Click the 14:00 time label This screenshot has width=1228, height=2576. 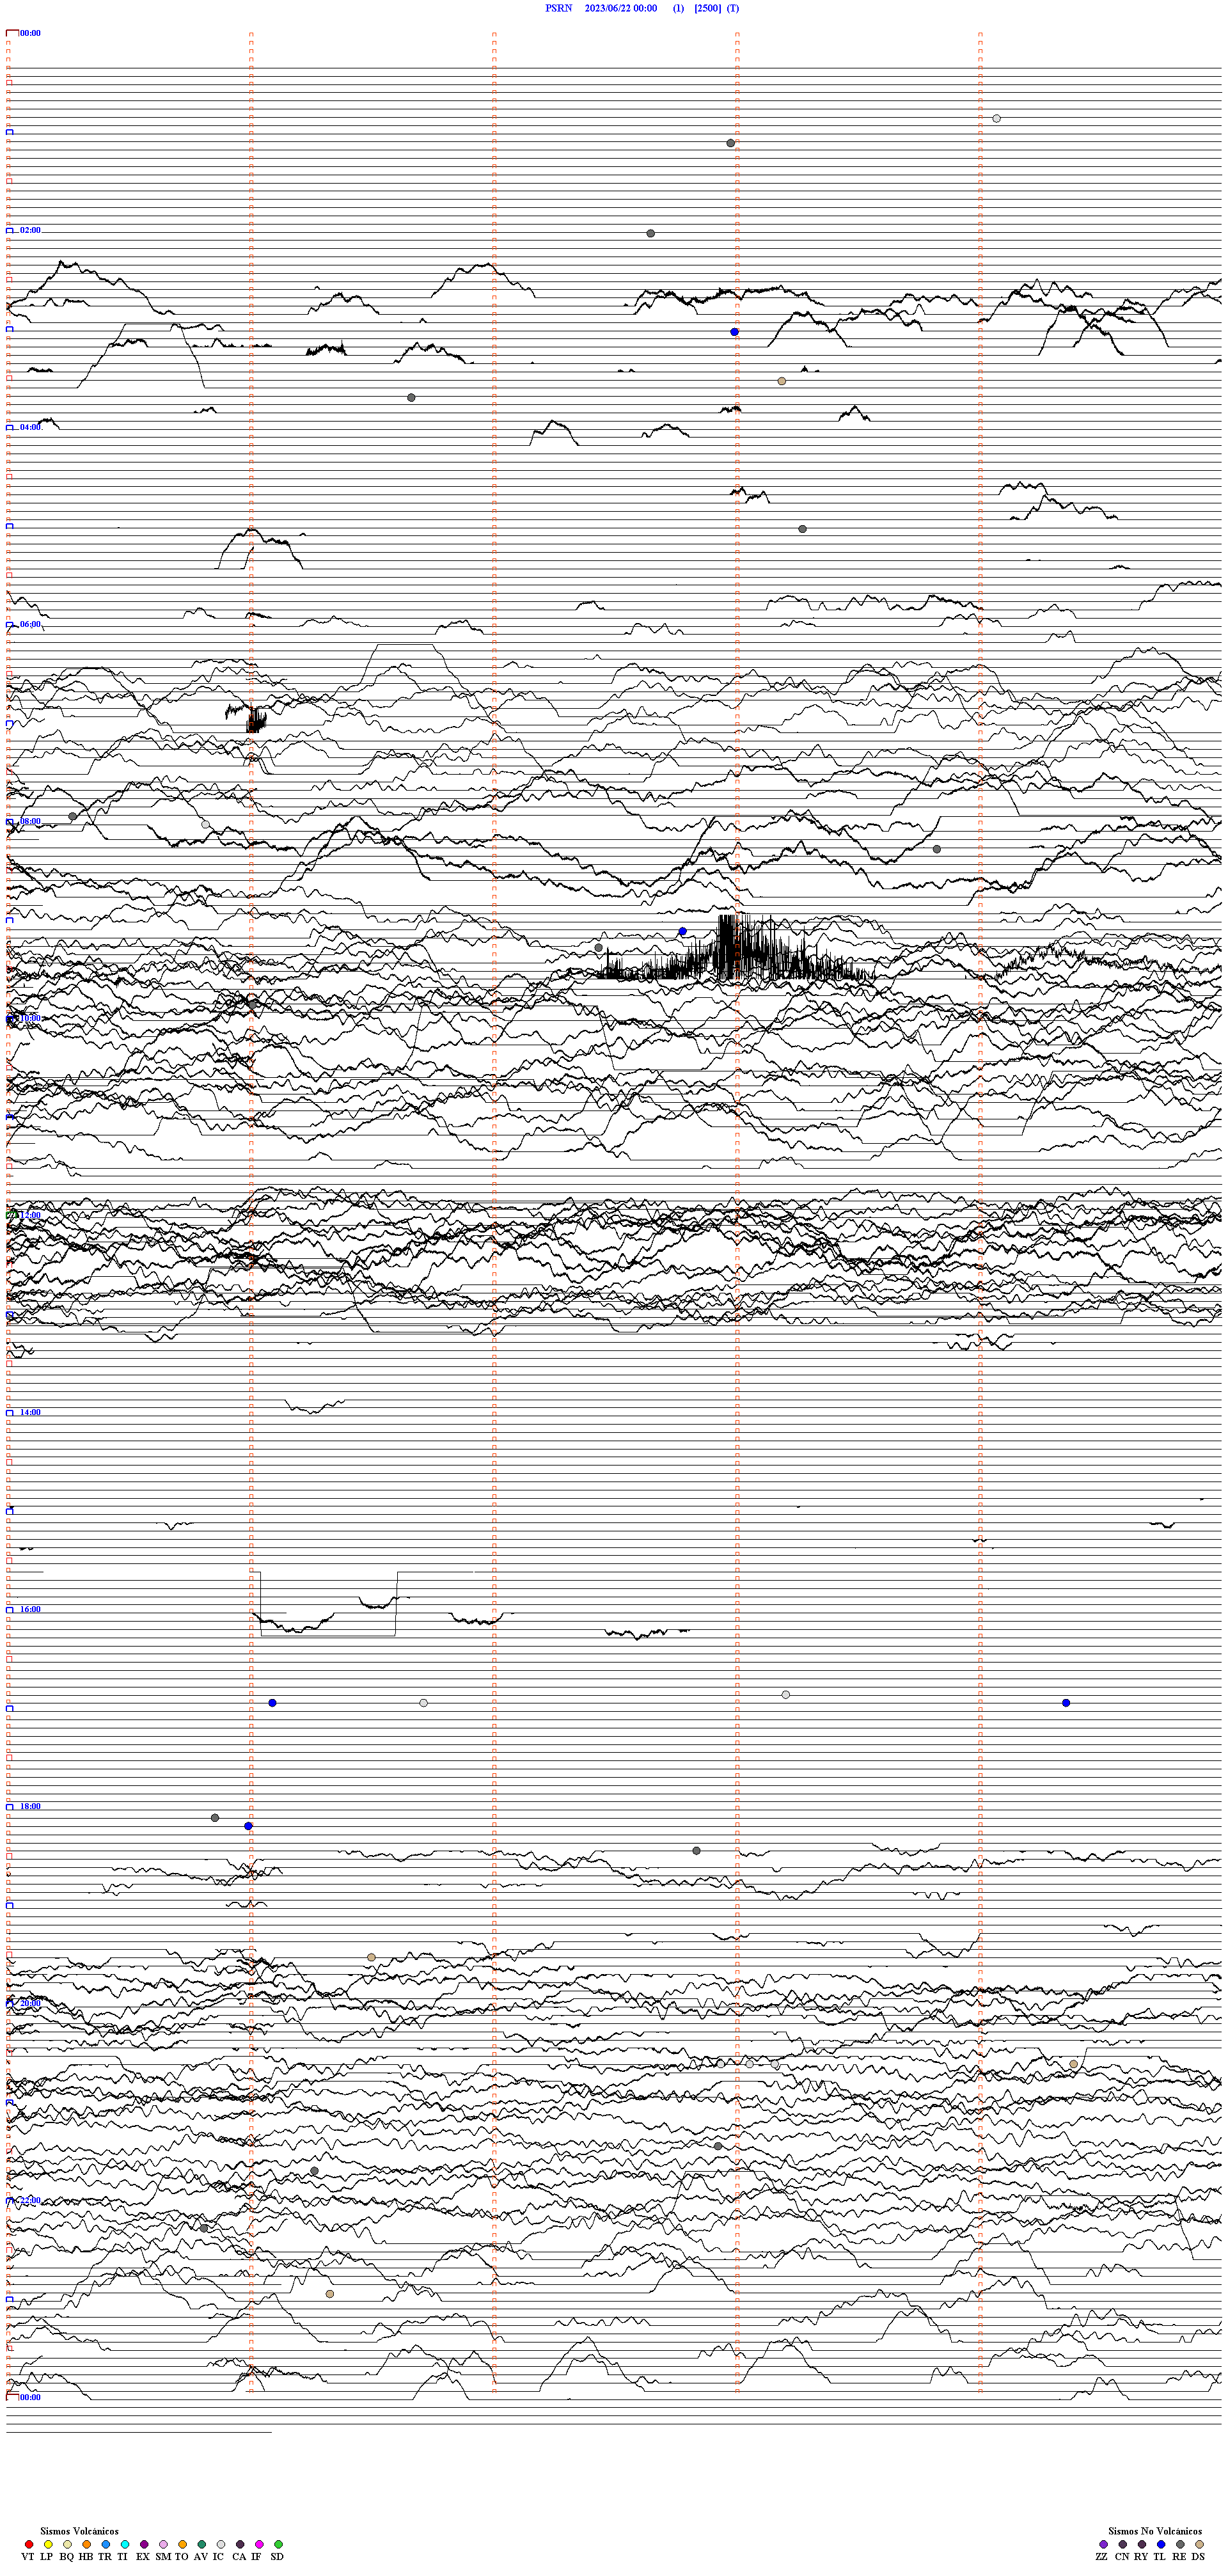30,1412
